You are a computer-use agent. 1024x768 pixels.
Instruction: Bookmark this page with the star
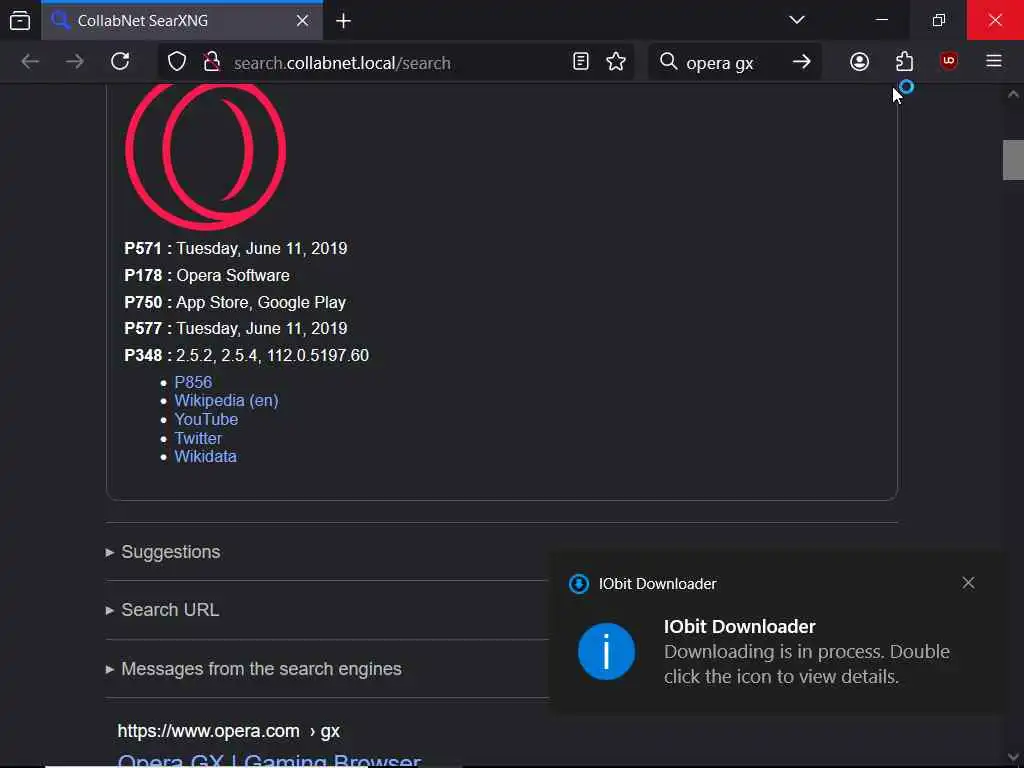click(x=616, y=62)
